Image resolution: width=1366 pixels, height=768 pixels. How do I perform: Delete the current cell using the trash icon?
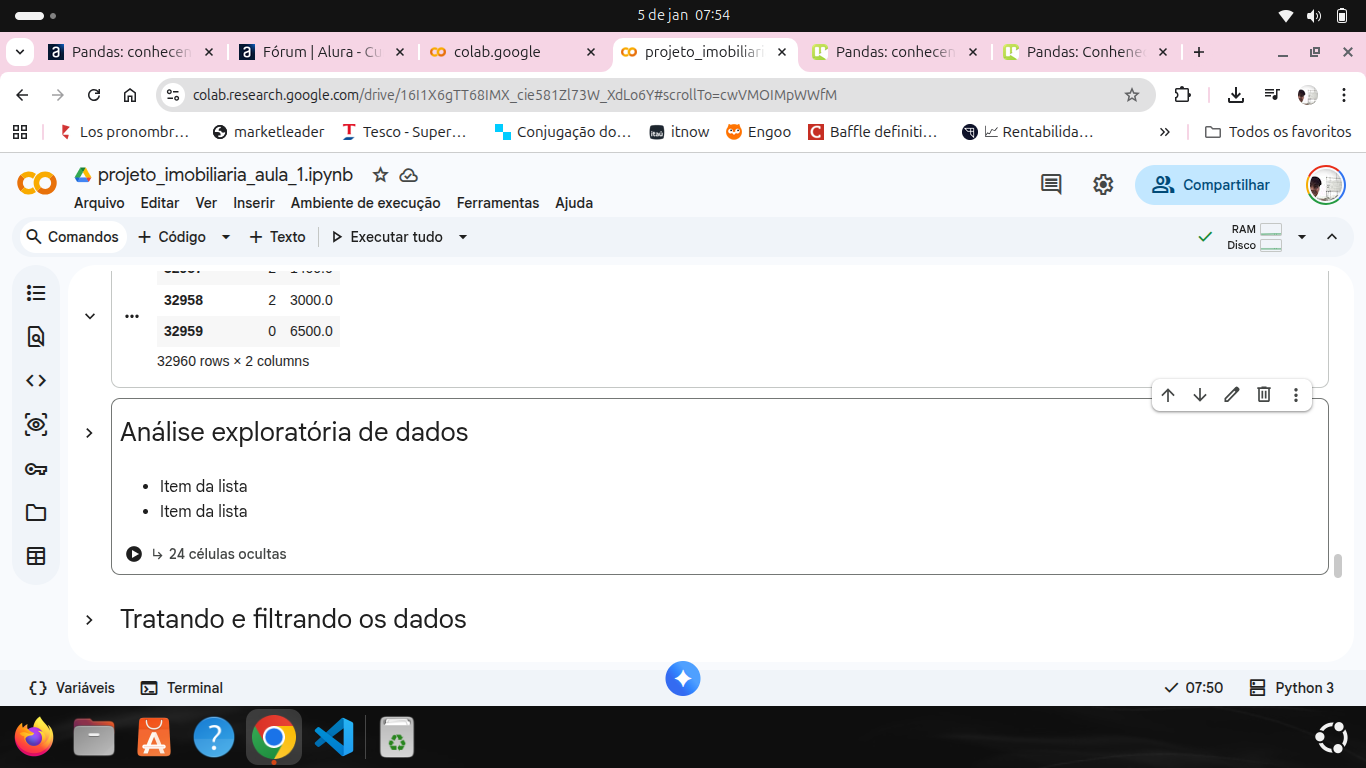point(1263,395)
